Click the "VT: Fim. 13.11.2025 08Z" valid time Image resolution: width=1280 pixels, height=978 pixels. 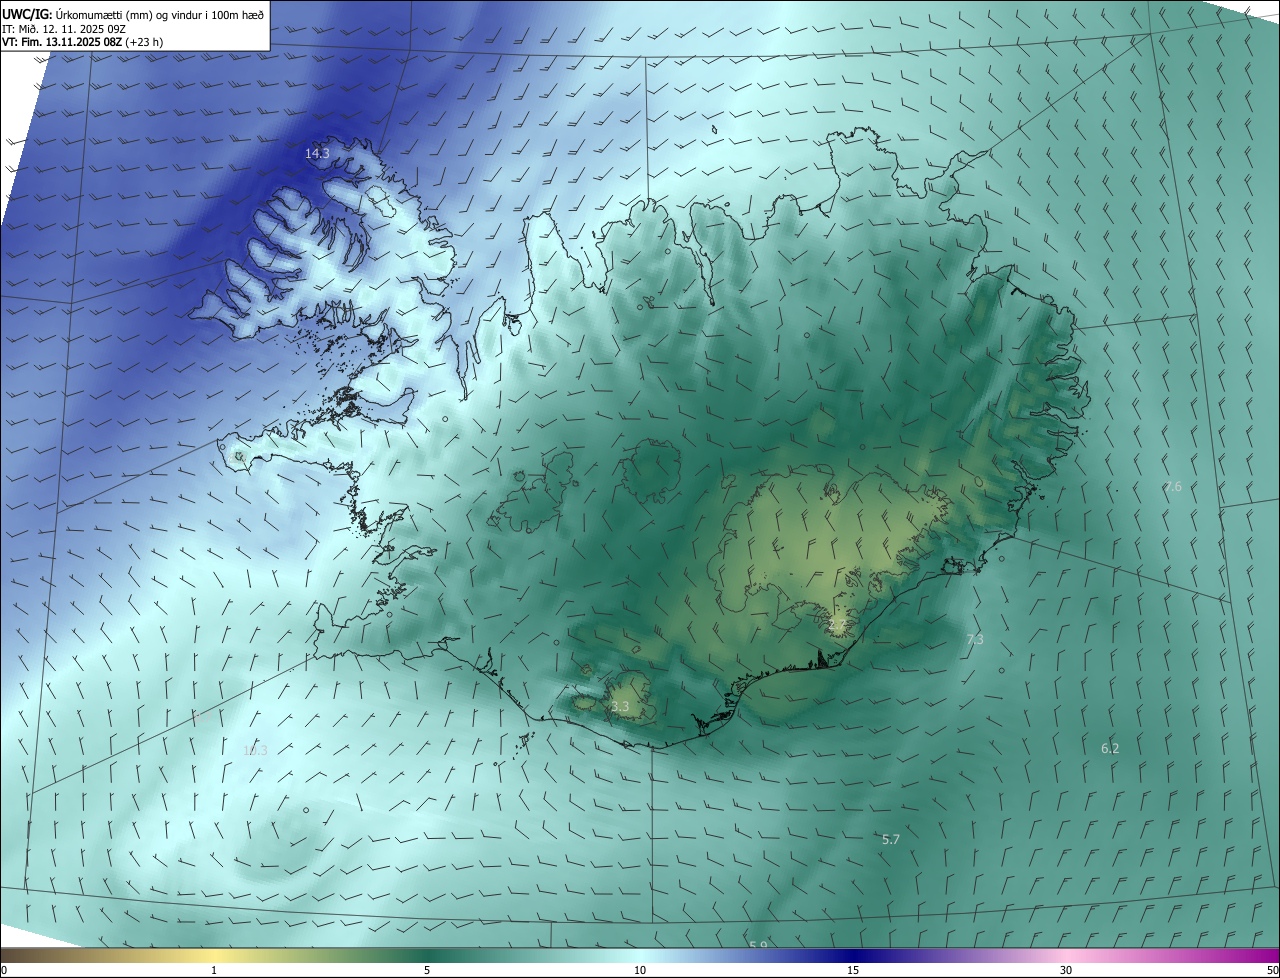(x=64, y=43)
